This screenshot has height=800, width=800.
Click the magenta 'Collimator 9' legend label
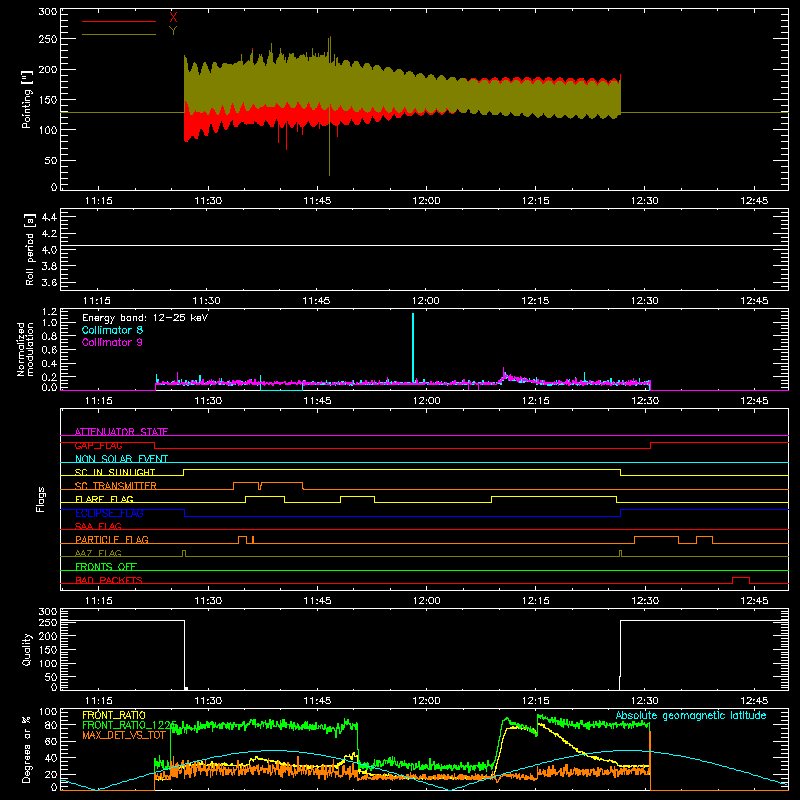[112, 342]
